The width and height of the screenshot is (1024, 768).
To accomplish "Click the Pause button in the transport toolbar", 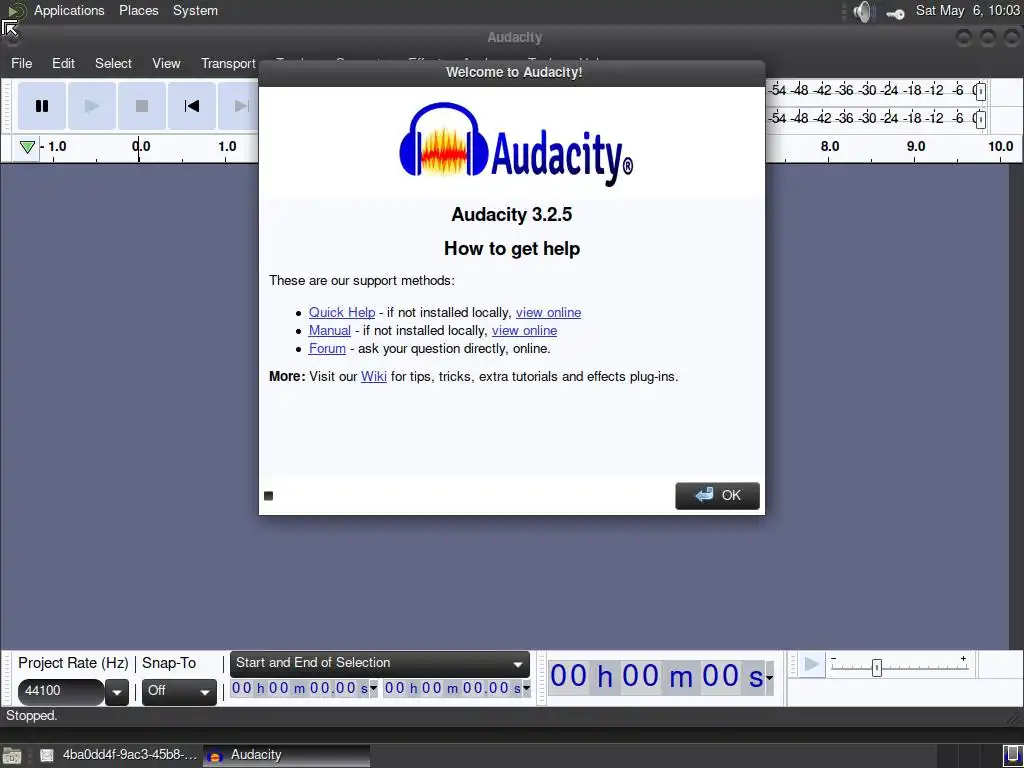I will [x=42, y=106].
